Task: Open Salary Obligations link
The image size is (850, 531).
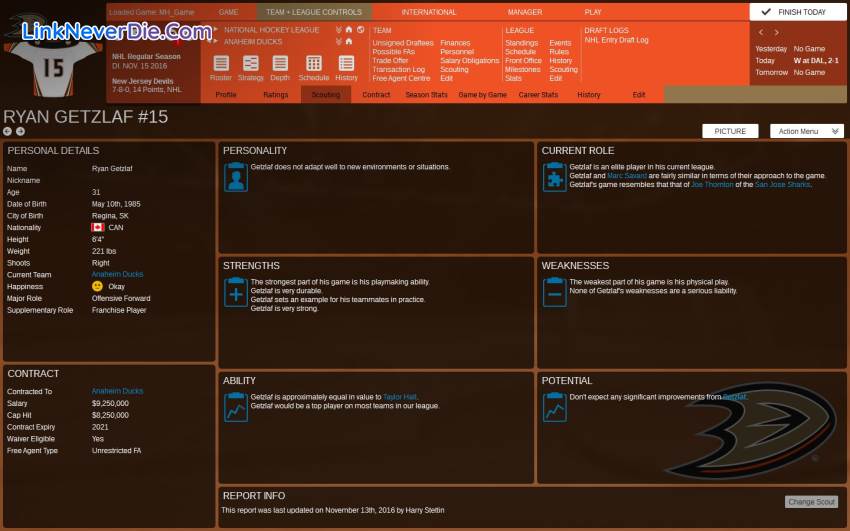Action: click(469, 60)
